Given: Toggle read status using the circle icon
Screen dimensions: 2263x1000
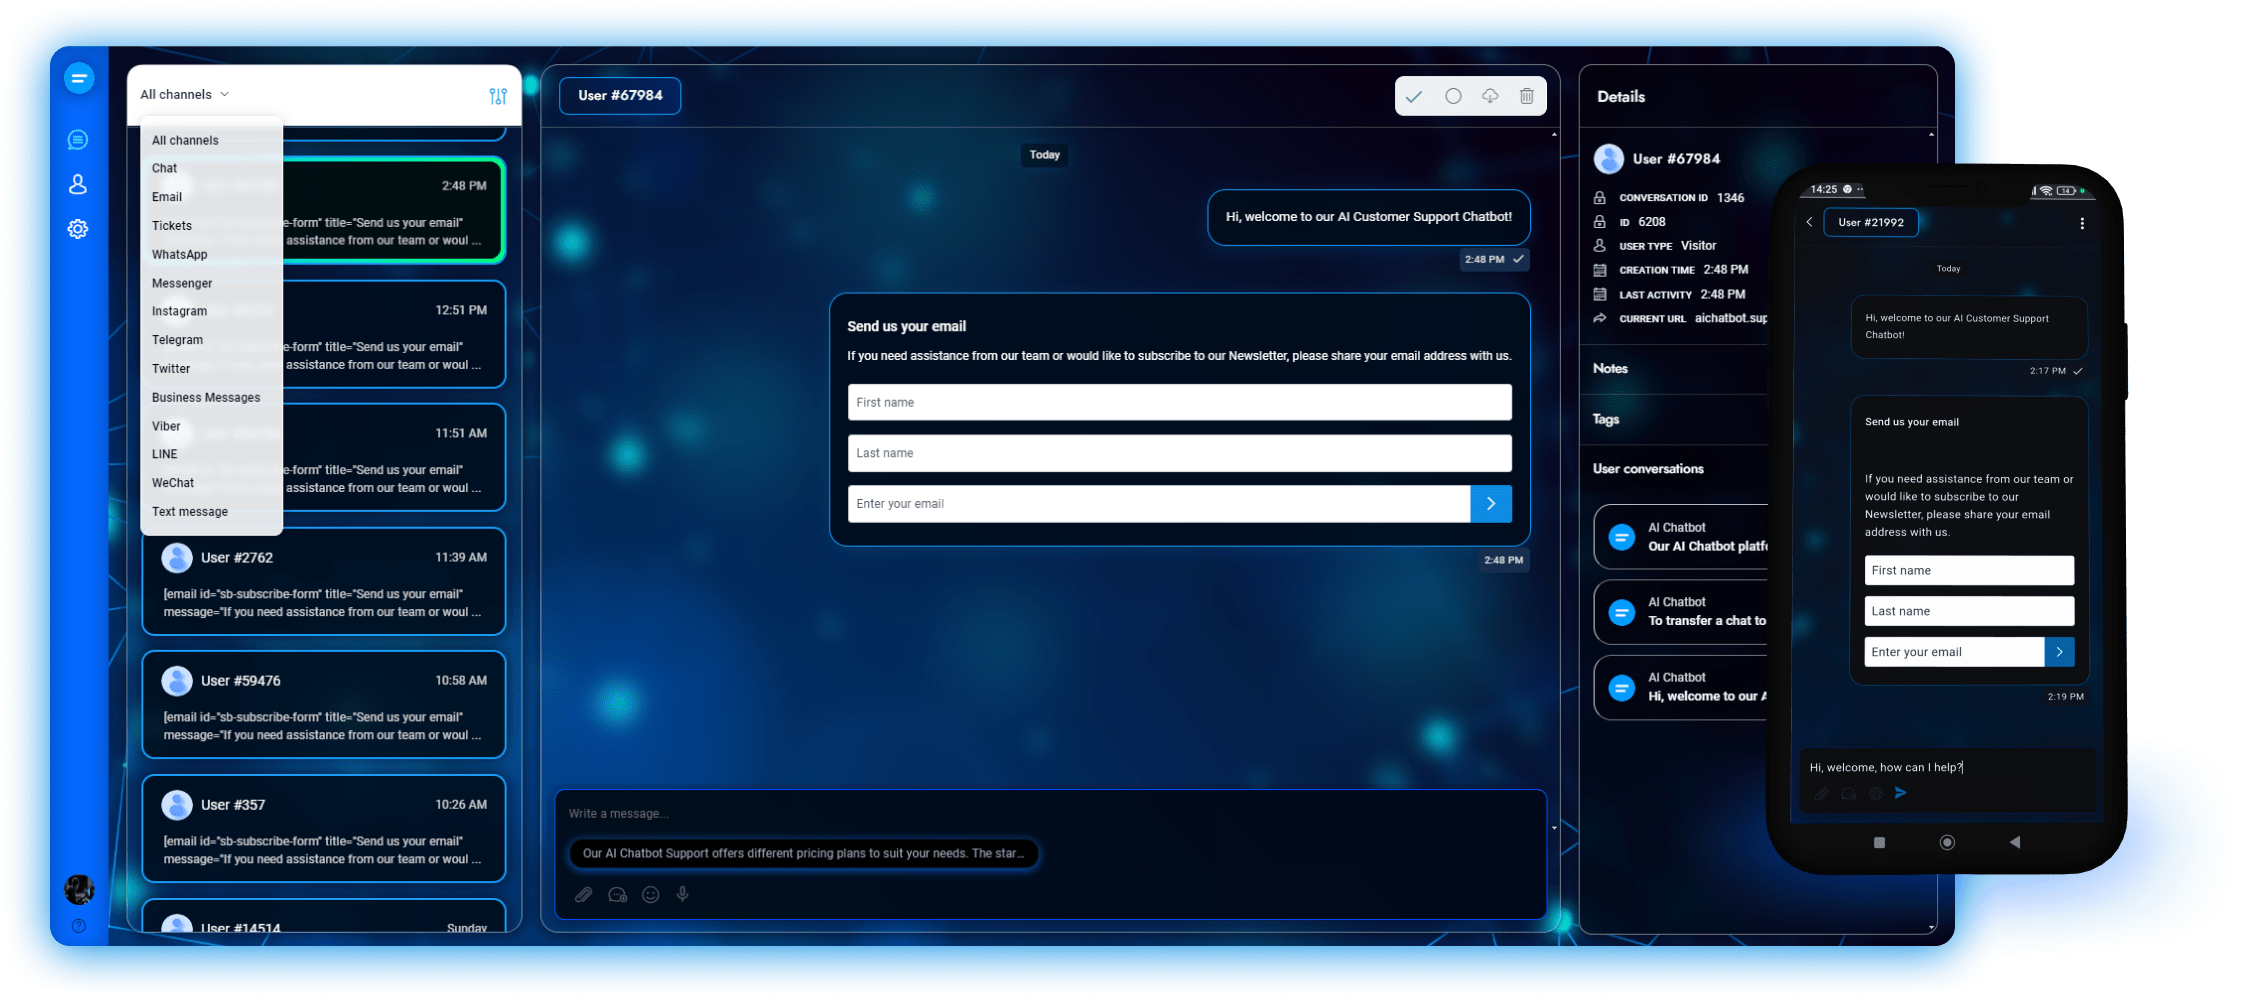Looking at the screenshot, I should [1452, 96].
